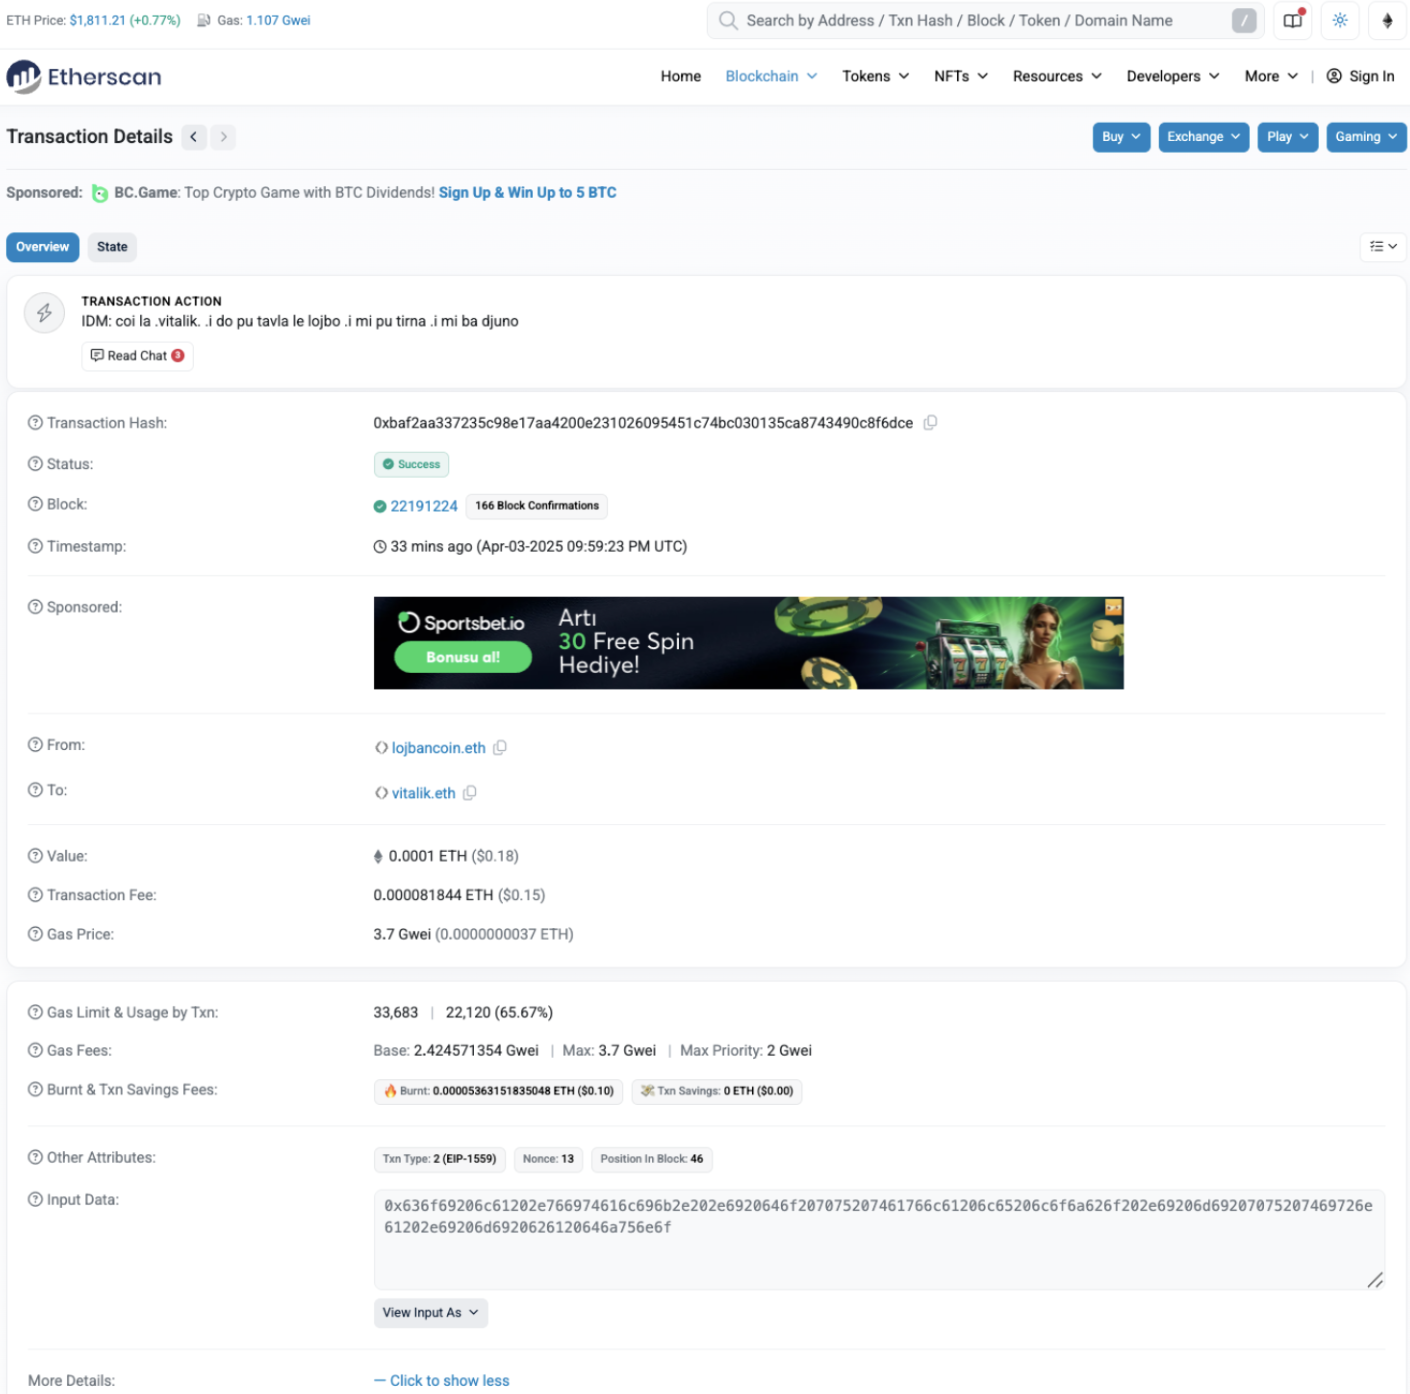1410x1394 pixels.
Task: Click the Ethereum network diamond icon
Action: [1387, 21]
